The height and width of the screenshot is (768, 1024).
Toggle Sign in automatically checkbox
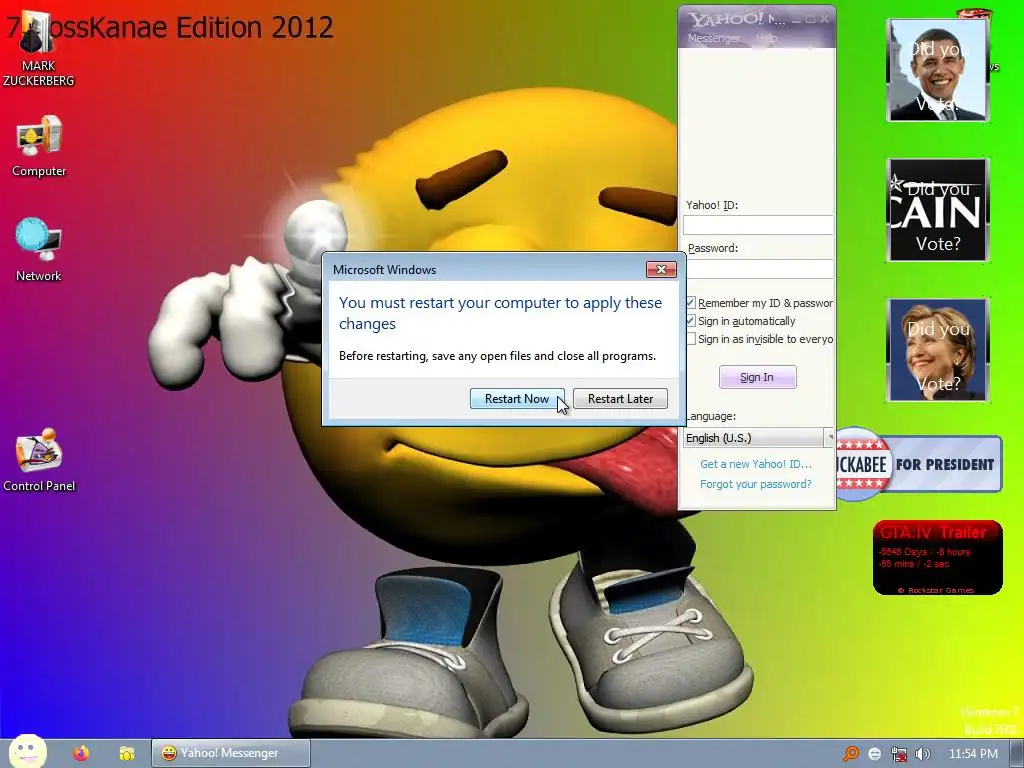click(690, 321)
